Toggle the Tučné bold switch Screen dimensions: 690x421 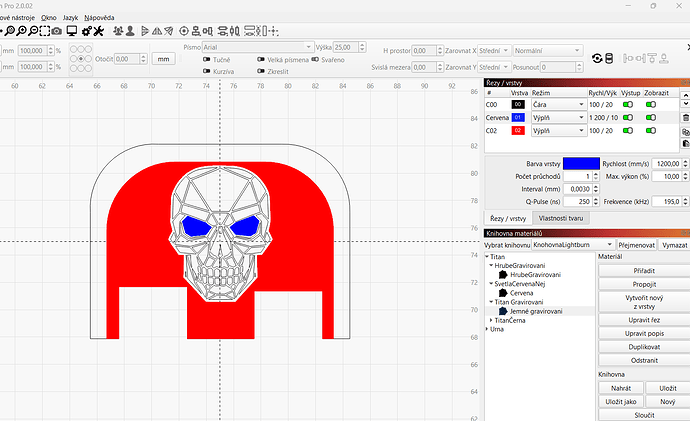point(205,59)
